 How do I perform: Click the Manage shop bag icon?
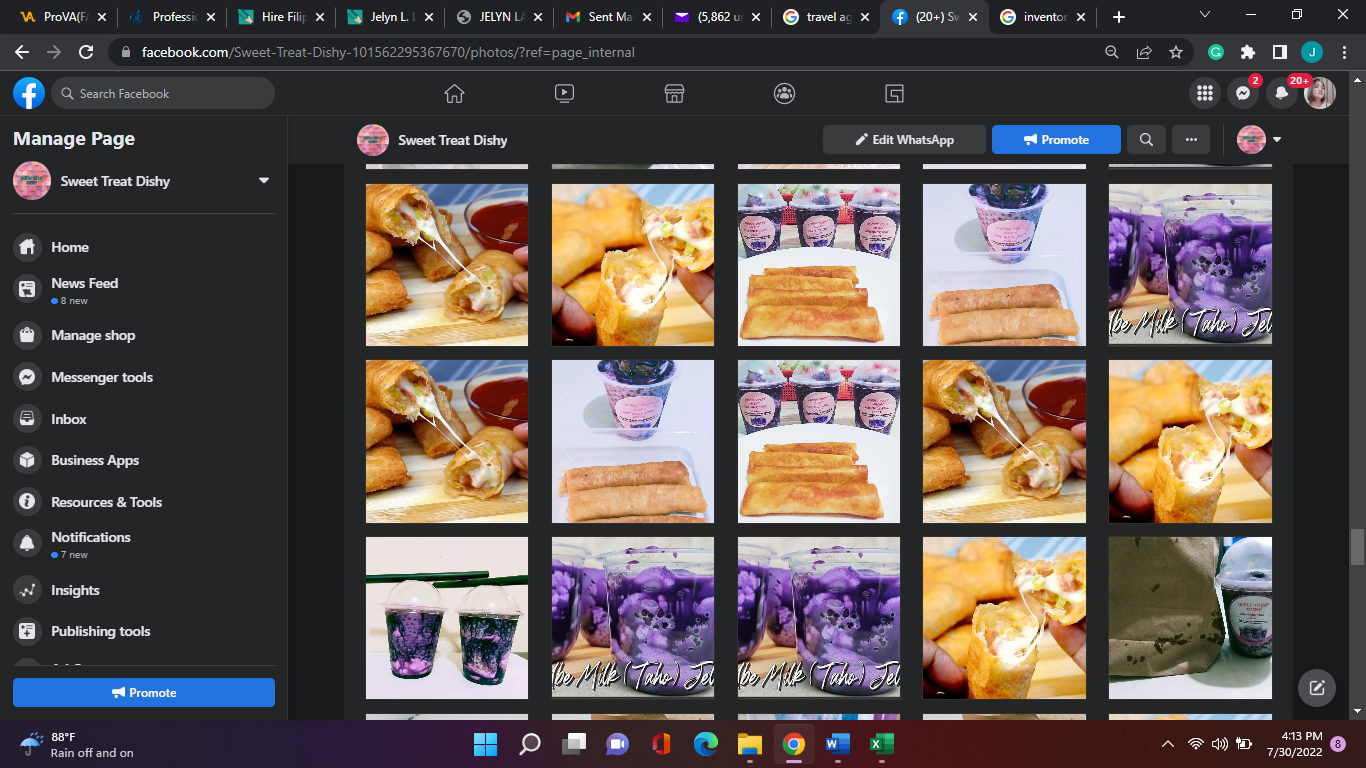[x=28, y=335]
